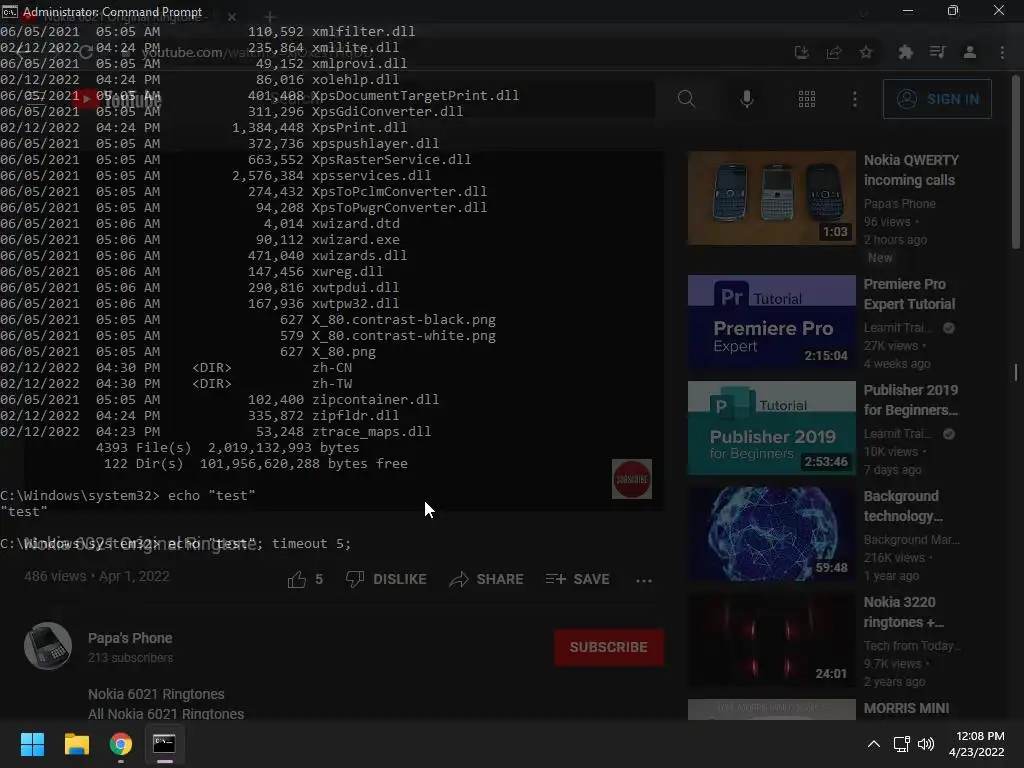Click the Publisher 2019 for Beginners title
The image size is (1024, 768).
[x=910, y=400]
